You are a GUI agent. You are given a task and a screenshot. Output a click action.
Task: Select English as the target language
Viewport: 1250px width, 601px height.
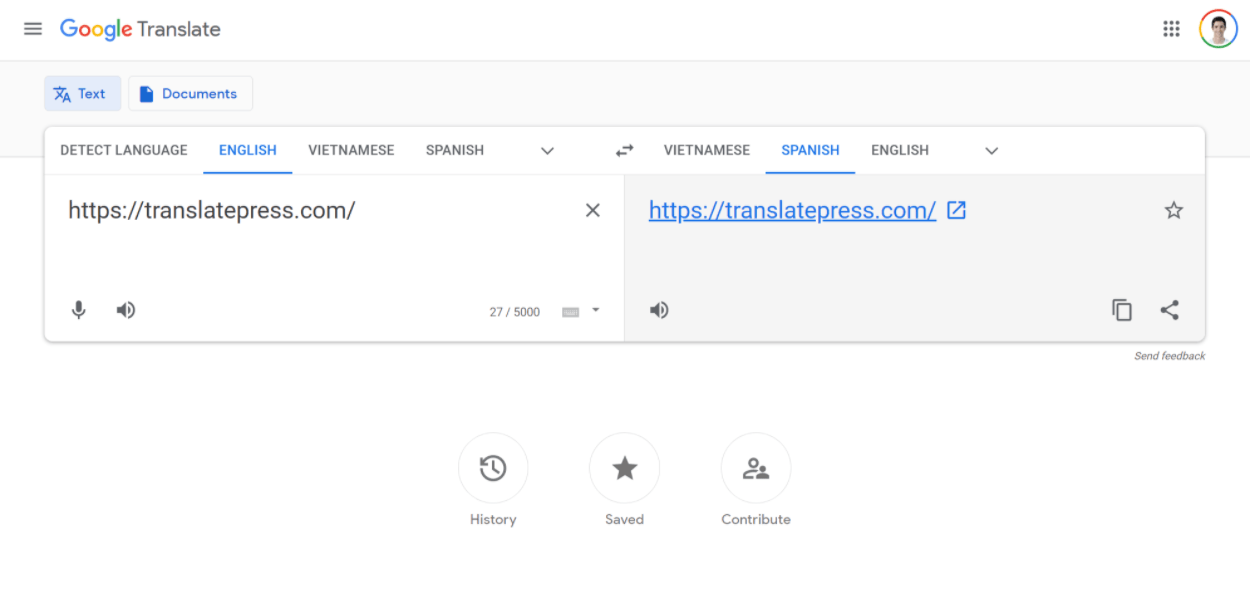(x=899, y=150)
